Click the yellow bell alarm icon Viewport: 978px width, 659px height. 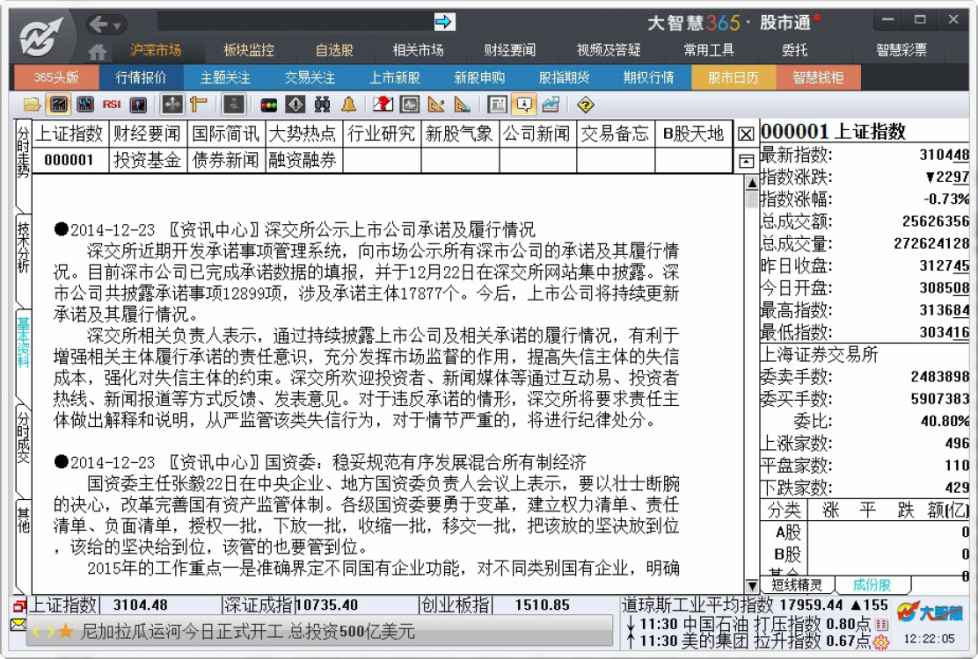click(349, 105)
